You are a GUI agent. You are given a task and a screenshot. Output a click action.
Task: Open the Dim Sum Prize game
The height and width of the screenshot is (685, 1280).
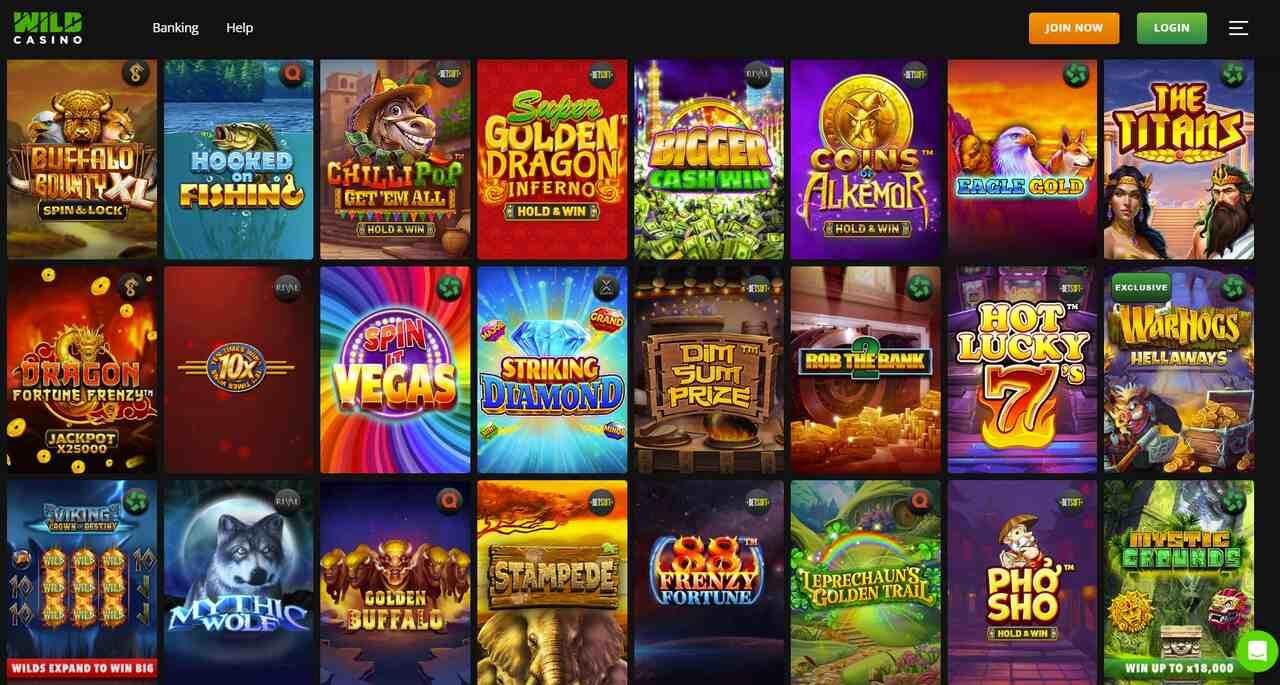point(709,370)
